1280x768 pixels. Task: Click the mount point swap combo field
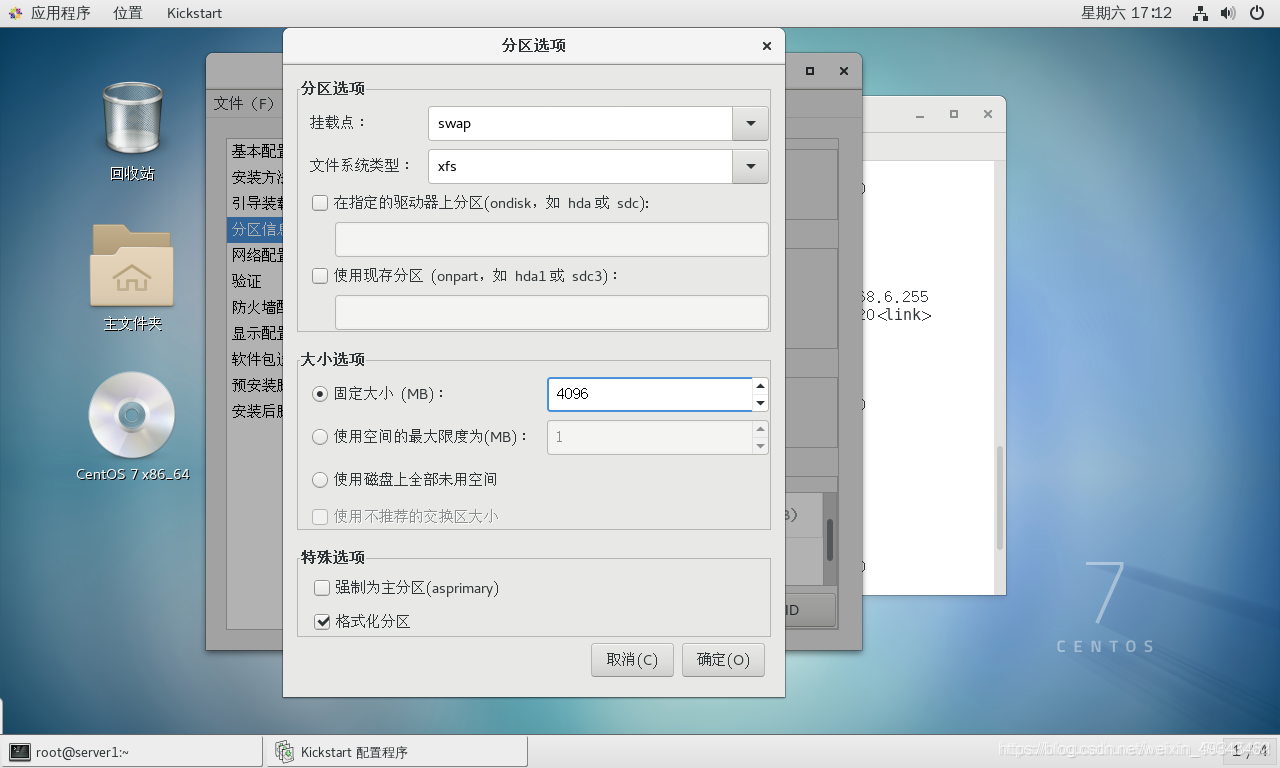580,124
